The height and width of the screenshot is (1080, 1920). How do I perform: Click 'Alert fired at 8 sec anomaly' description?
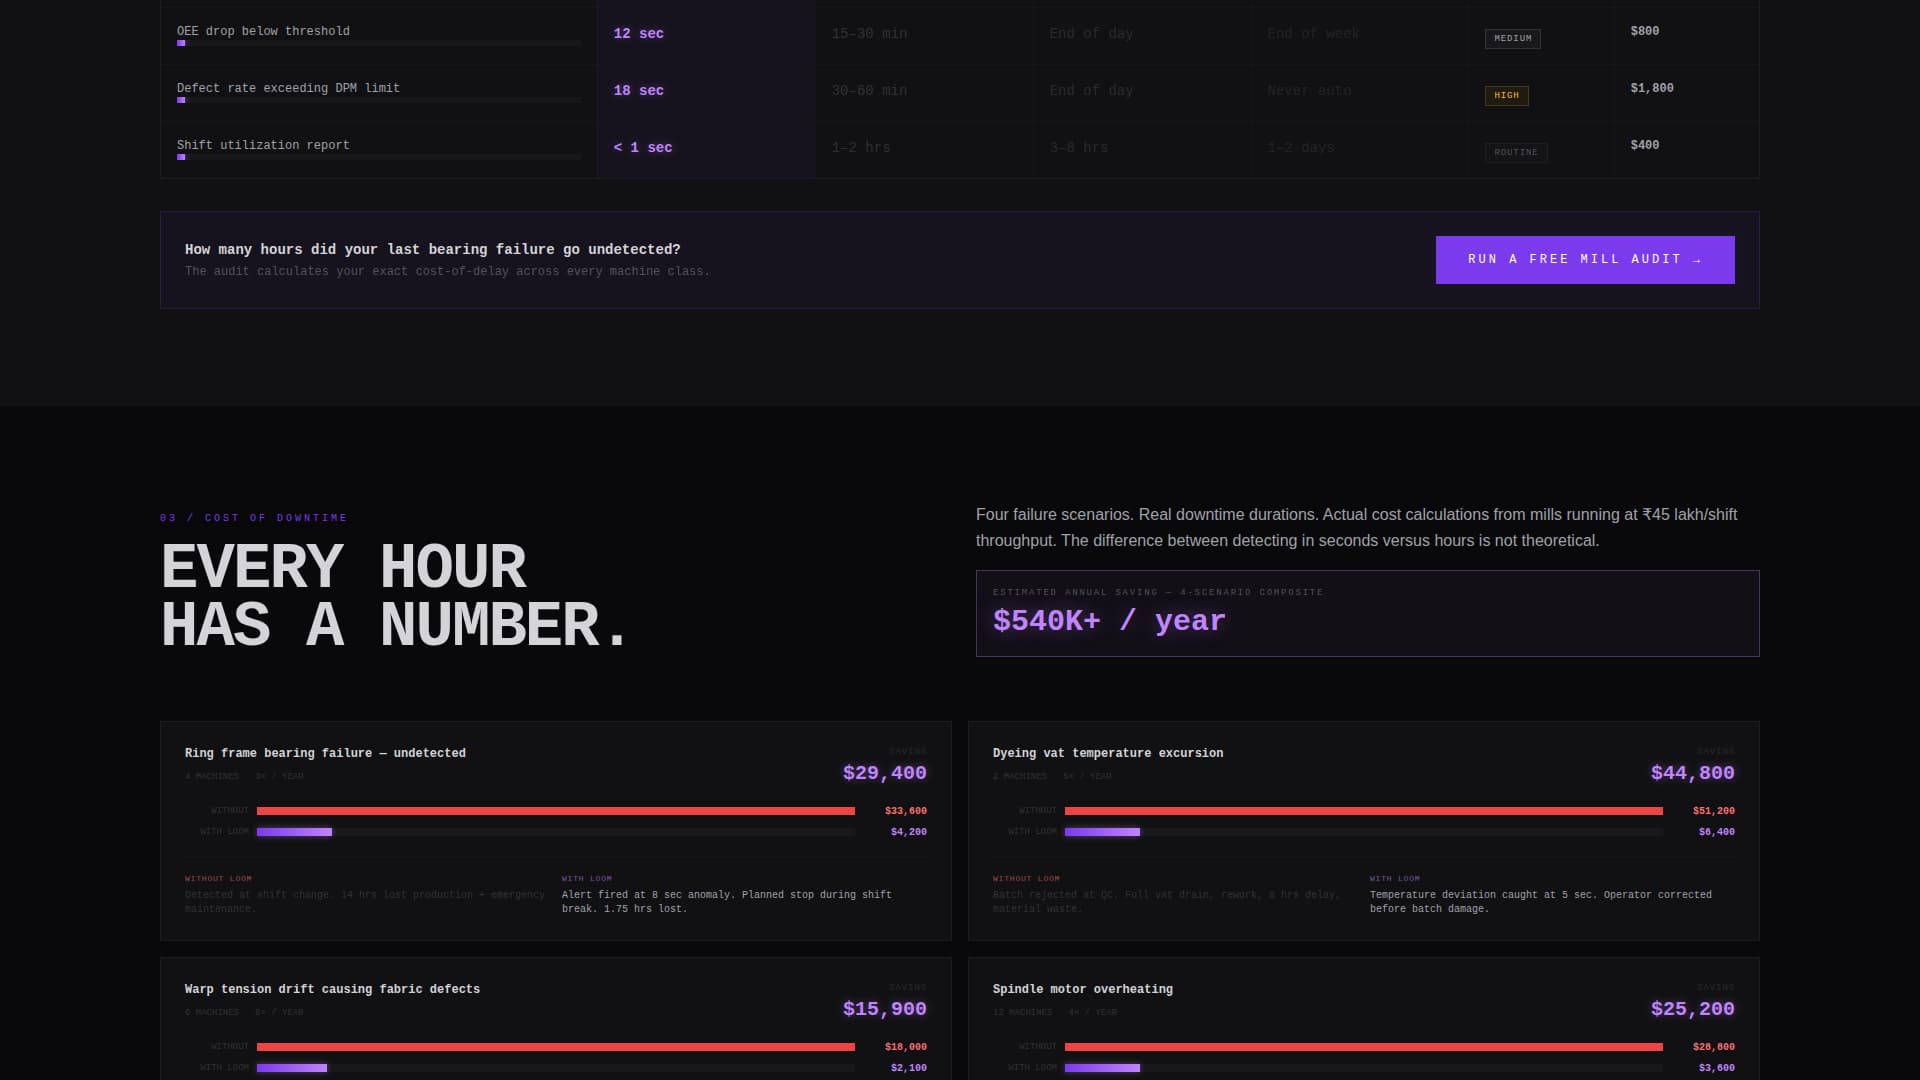(727, 902)
